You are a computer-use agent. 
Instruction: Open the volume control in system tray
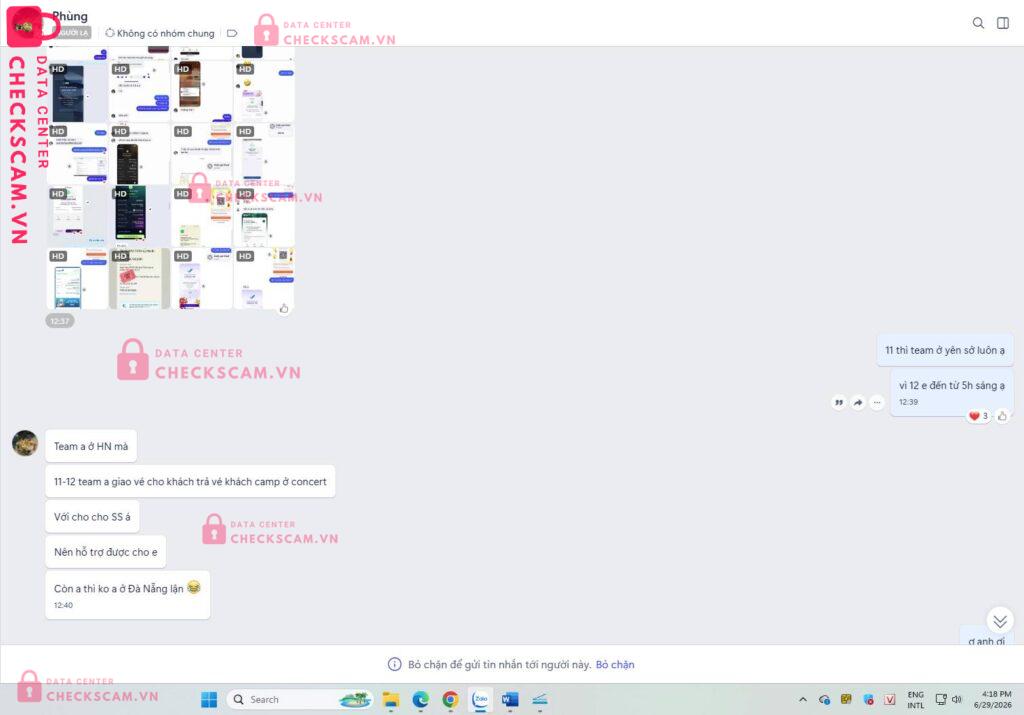pyautogui.click(x=957, y=699)
